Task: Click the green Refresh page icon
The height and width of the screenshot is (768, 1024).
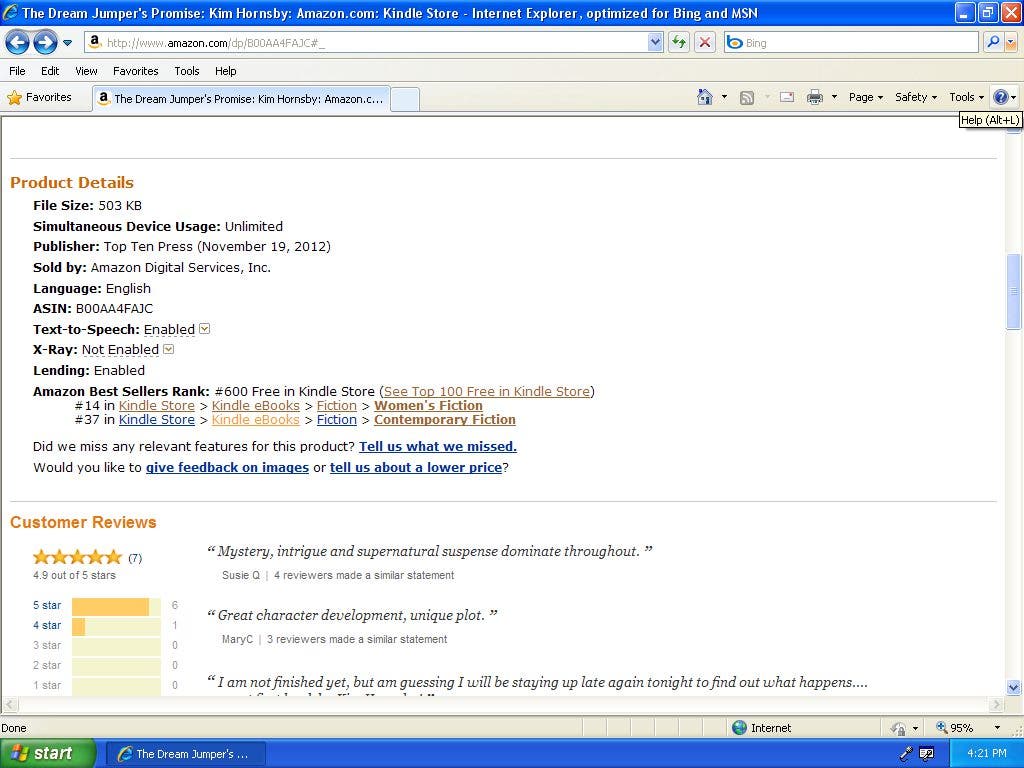Action: (x=680, y=42)
